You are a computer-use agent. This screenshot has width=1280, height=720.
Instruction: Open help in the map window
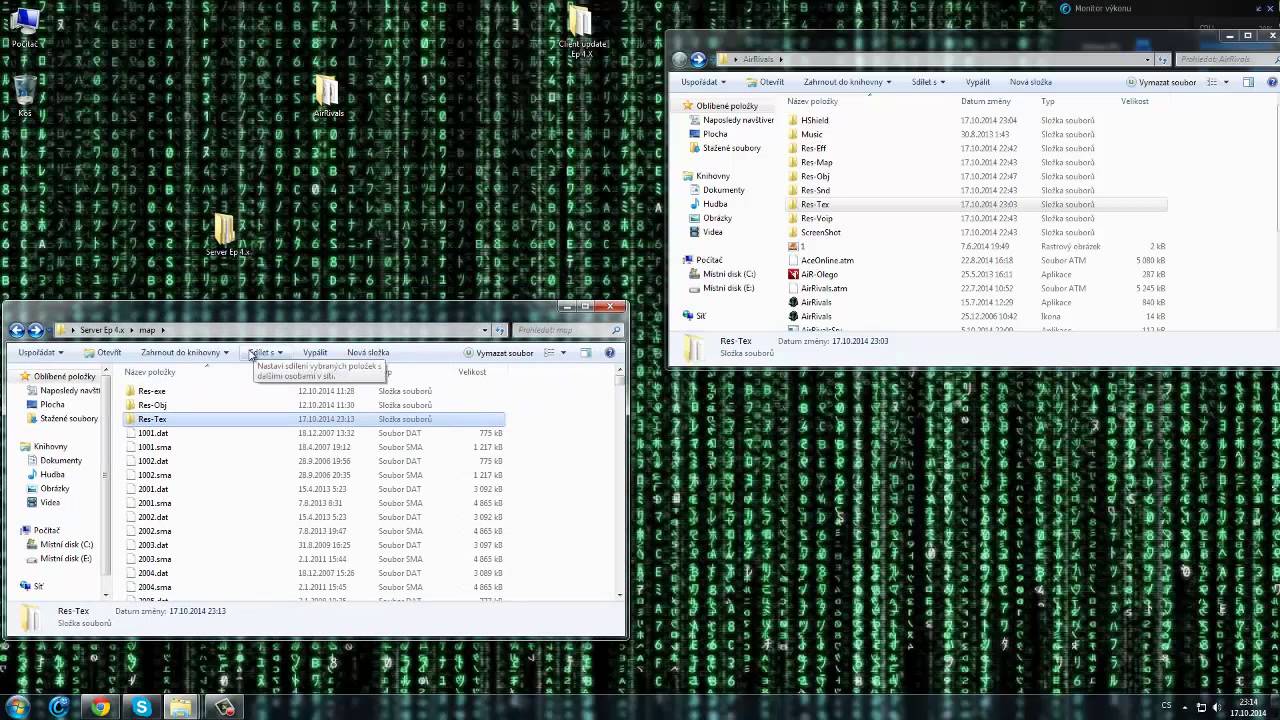610,352
